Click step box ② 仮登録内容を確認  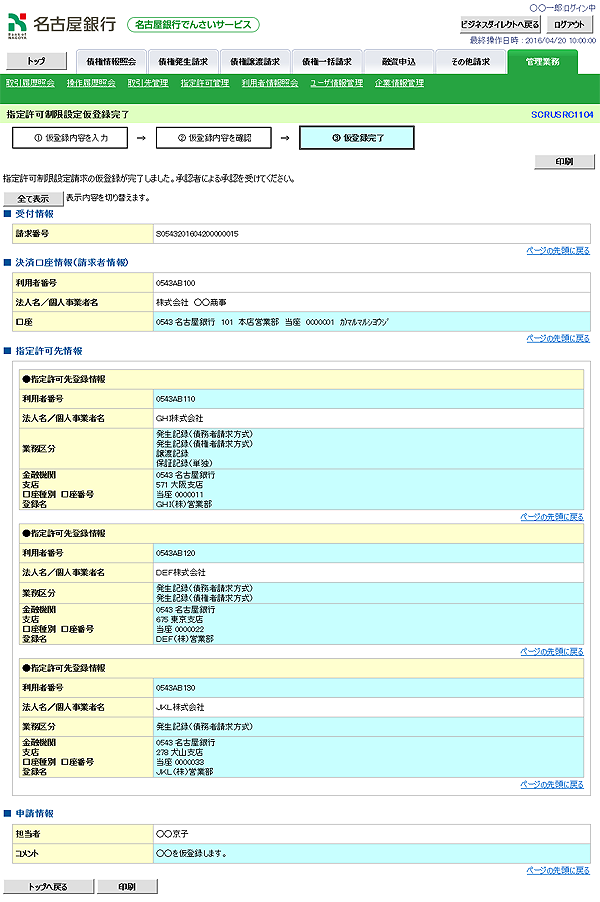pos(213,138)
